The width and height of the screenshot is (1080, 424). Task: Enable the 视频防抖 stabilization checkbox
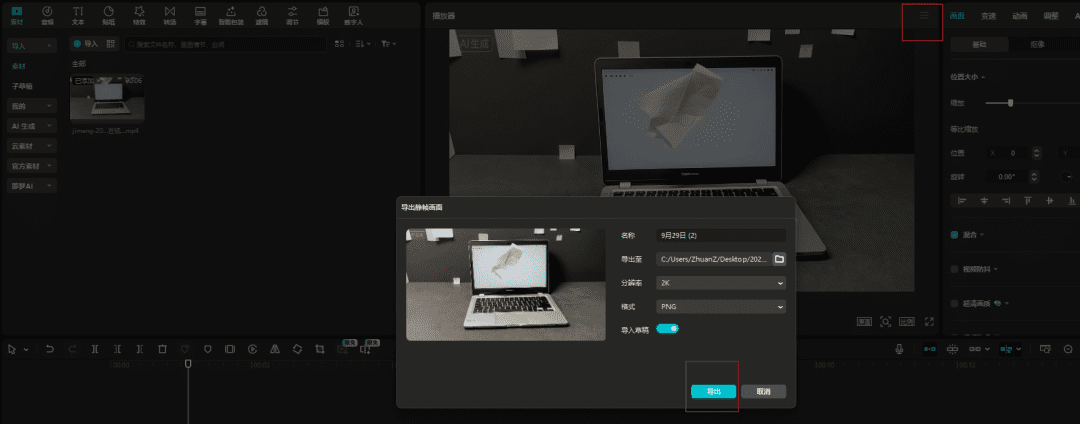point(955,269)
